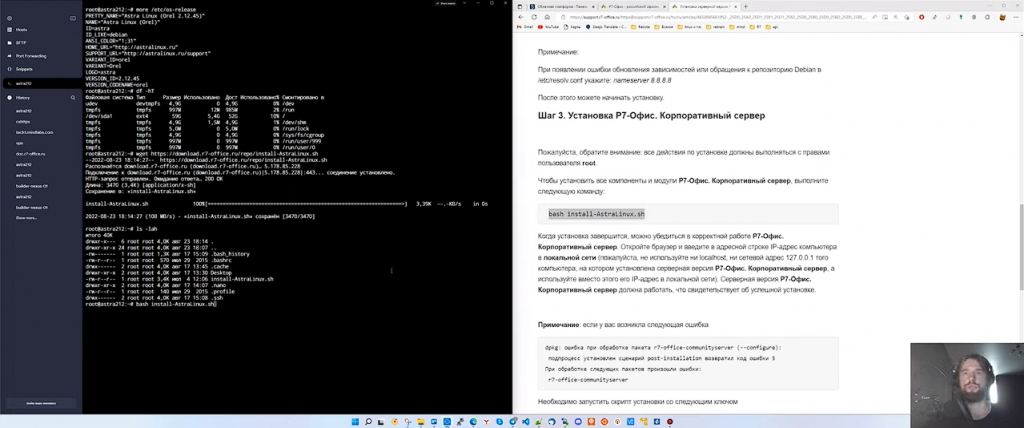Open Windows Start button on taskbar

pos(355,421)
